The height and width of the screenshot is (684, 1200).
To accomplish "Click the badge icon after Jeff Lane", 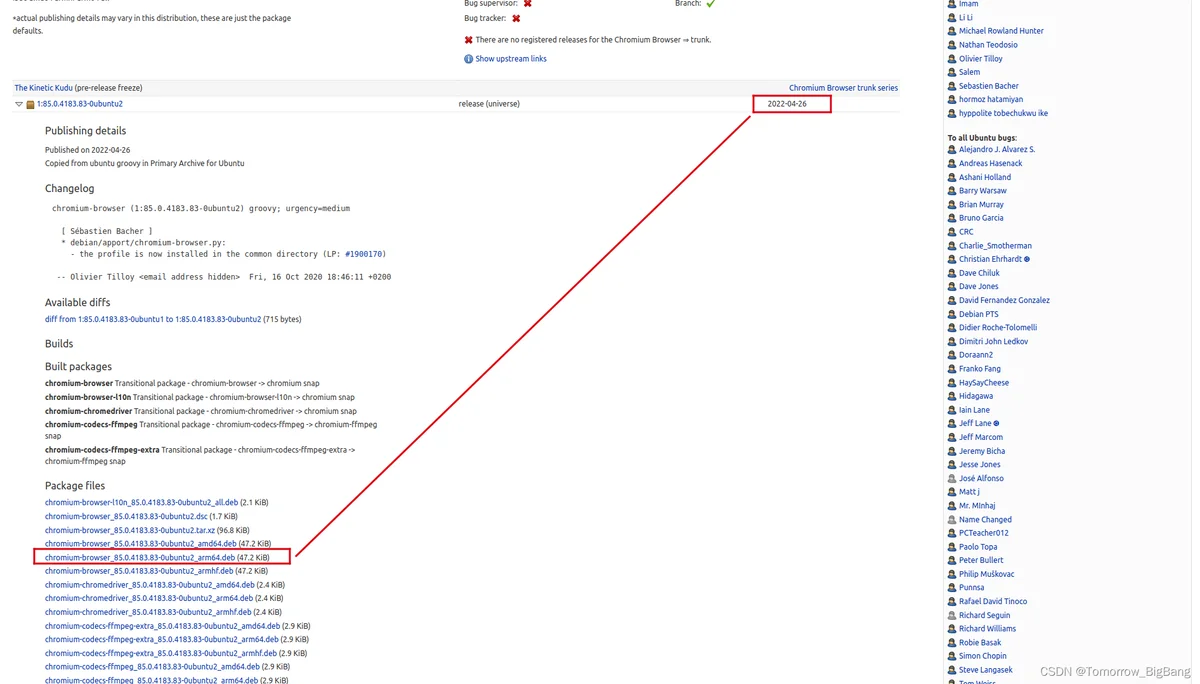I will point(996,424).
